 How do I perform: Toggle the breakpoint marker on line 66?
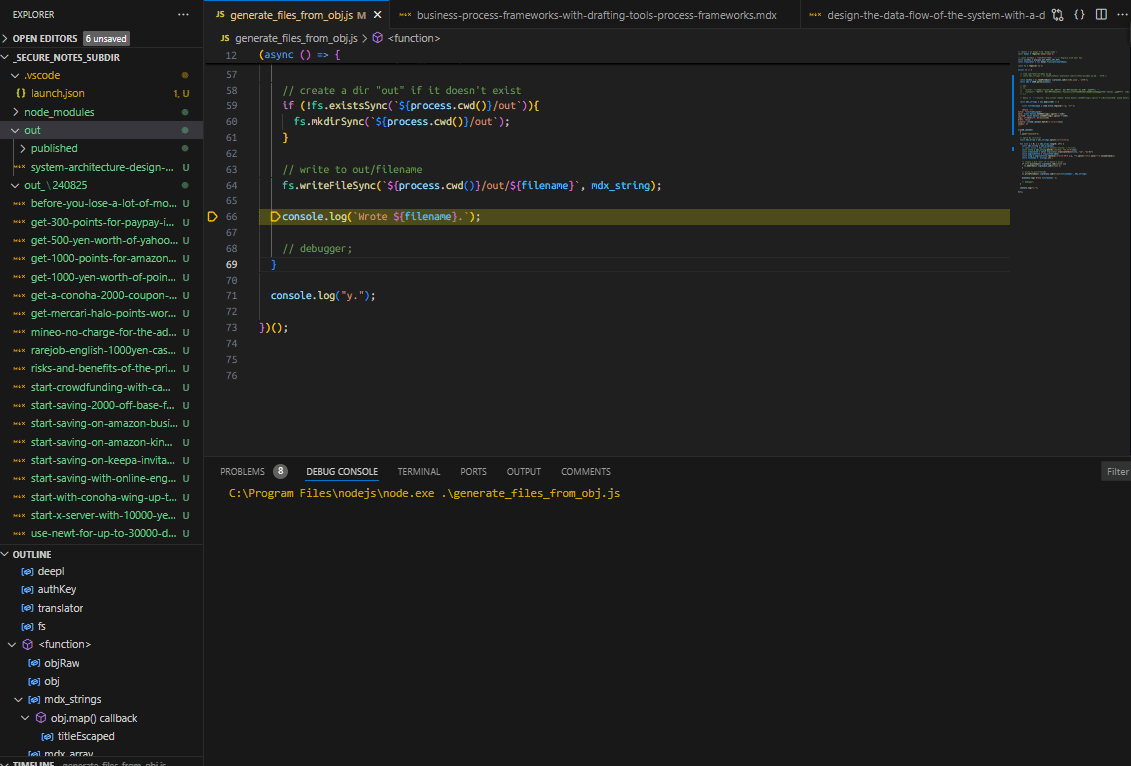click(x=213, y=216)
